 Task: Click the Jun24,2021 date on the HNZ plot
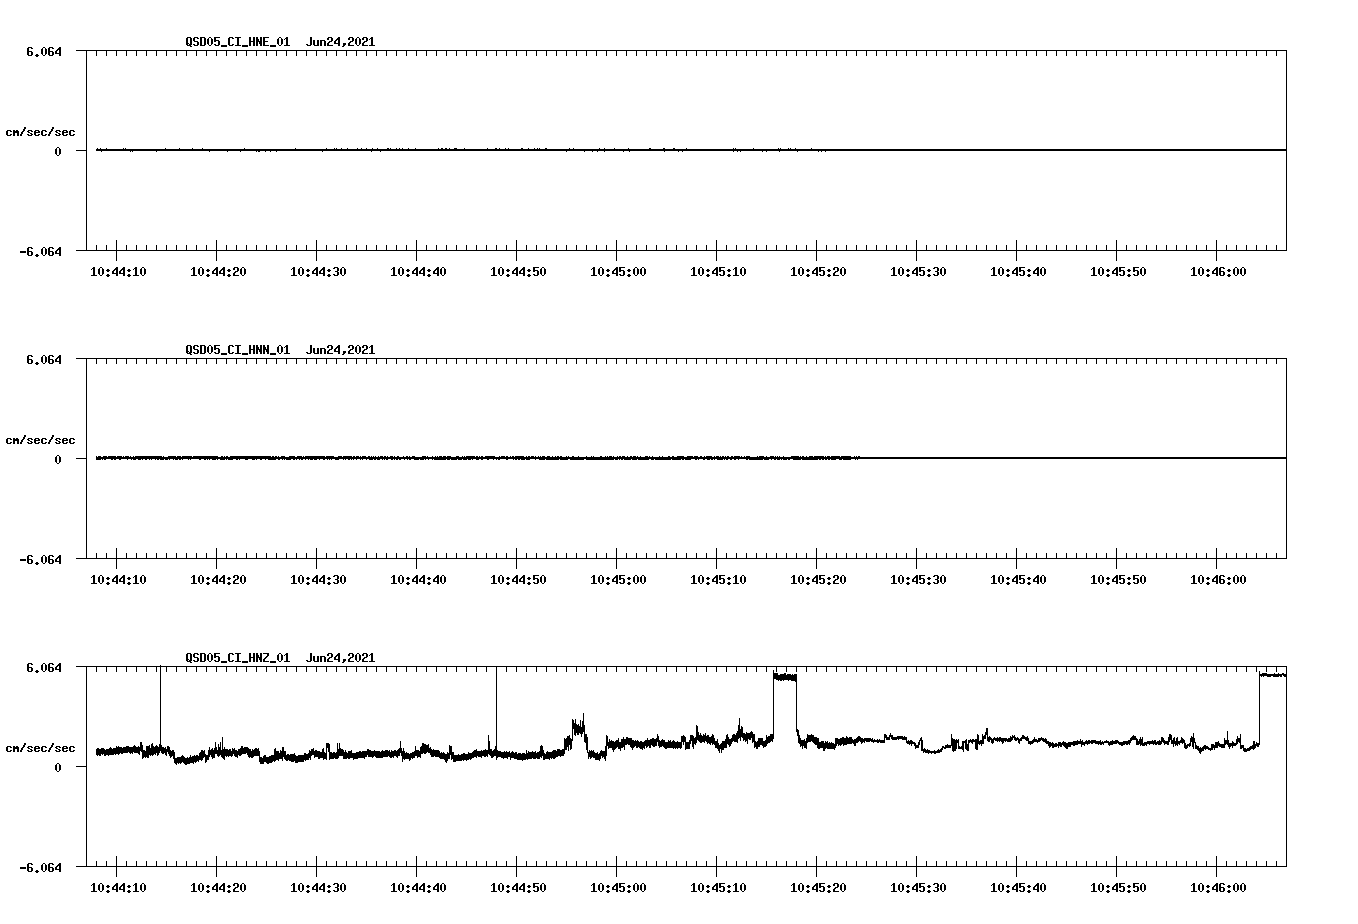[x=341, y=658]
